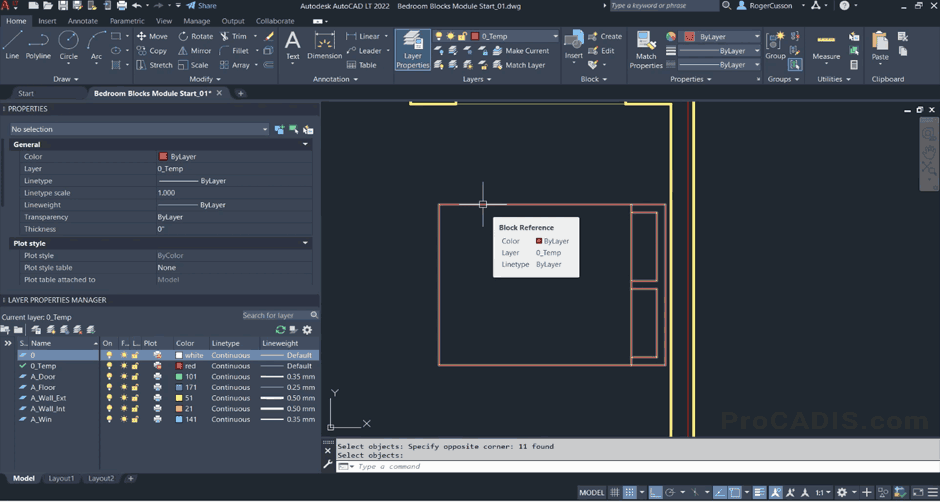Toggle On bulb for A_Floor layer
Viewport: 940px width, 502px height.
tap(109, 387)
